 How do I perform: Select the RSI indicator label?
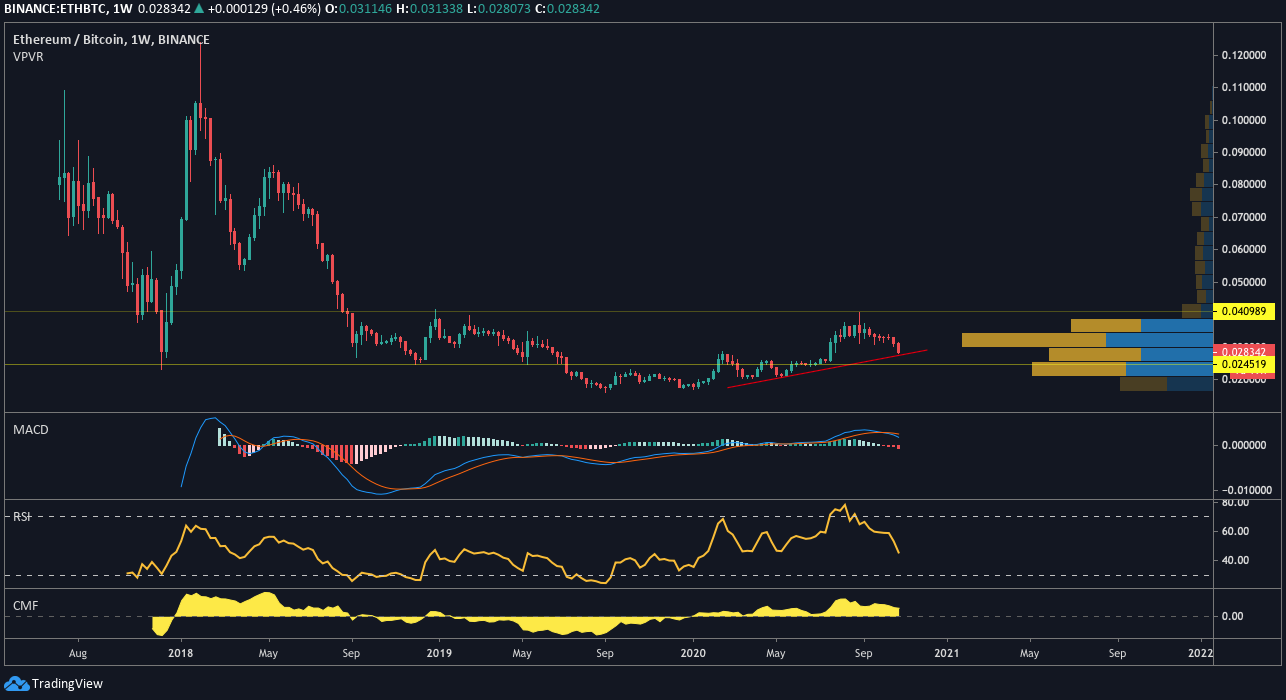click(x=21, y=516)
